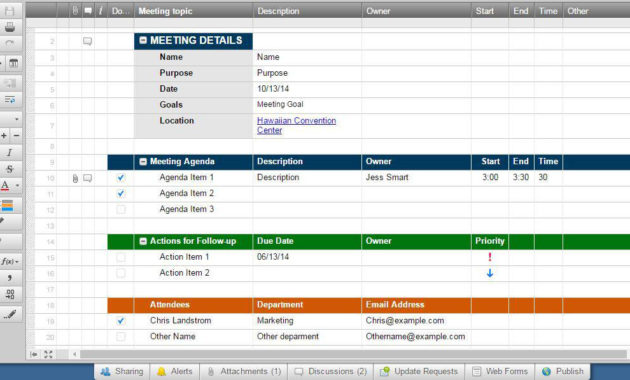
Task: Click the Other column header
Action: pyautogui.click(x=596, y=11)
